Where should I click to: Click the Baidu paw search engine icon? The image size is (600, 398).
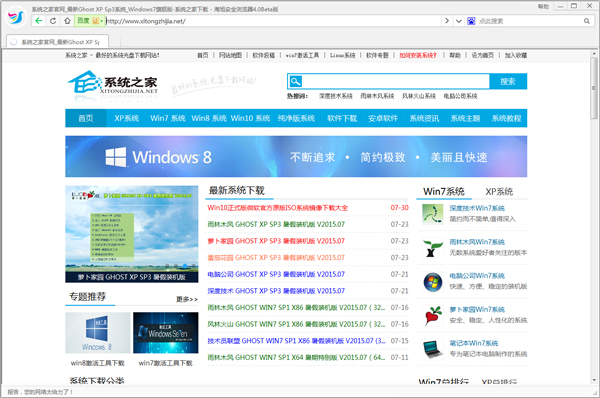tap(471, 21)
